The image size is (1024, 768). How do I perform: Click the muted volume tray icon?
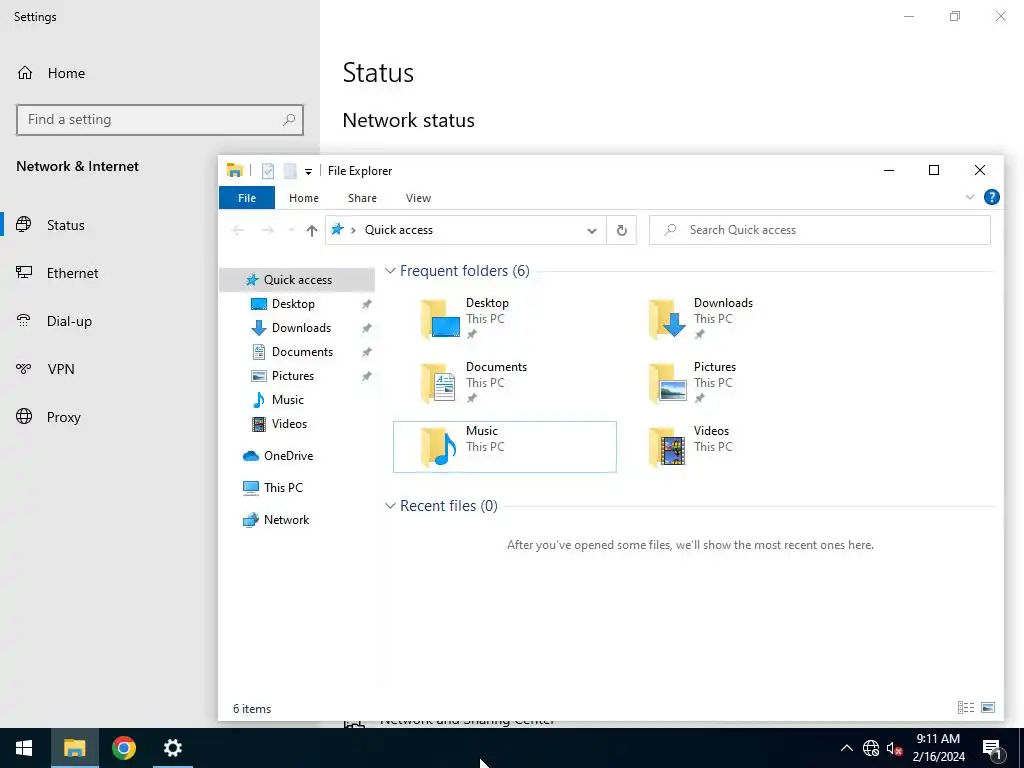[894, 748]
